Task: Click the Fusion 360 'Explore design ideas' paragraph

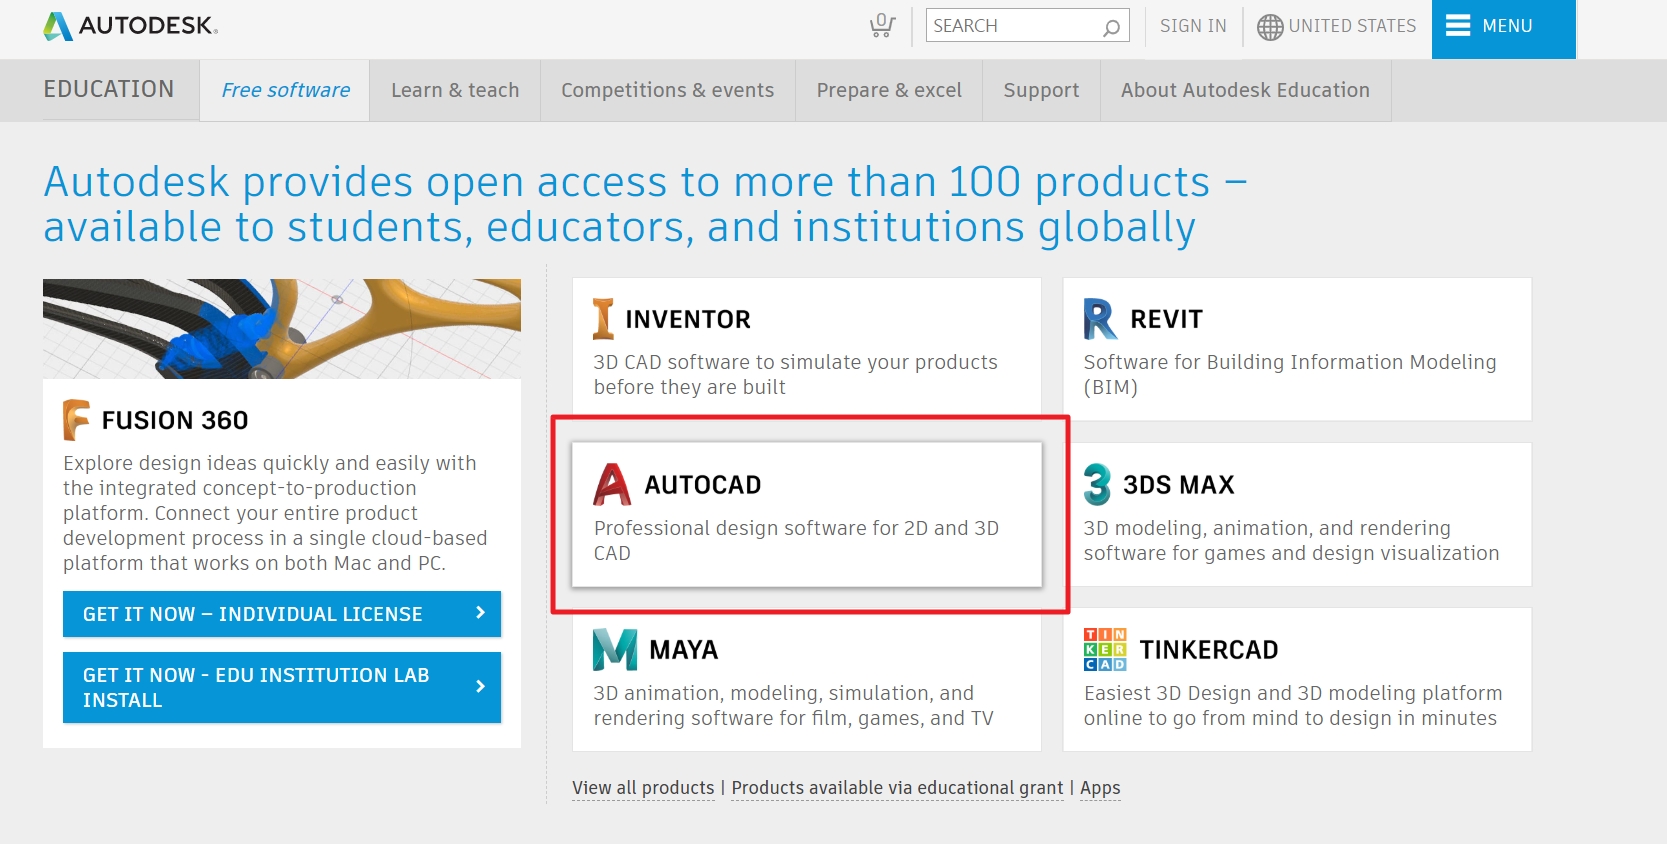Action: click(275, 513)
